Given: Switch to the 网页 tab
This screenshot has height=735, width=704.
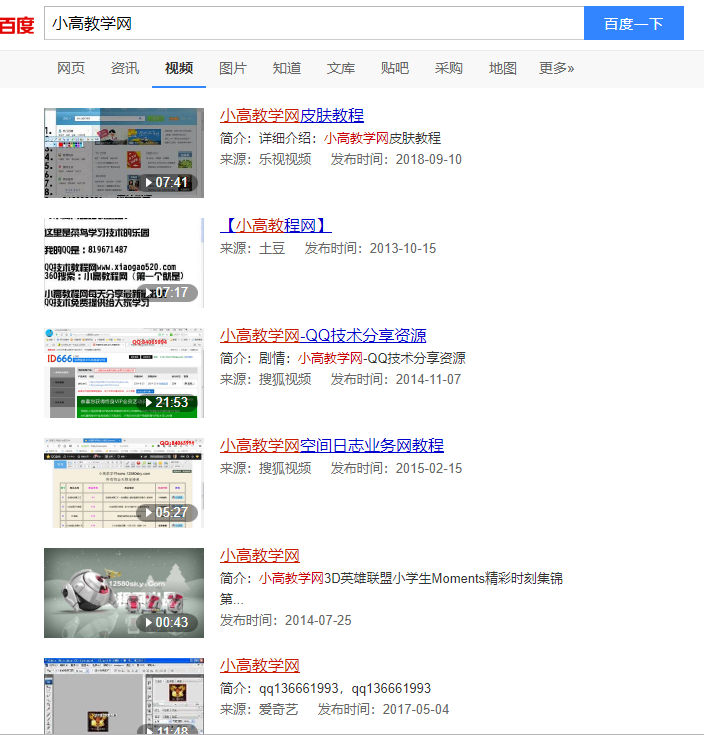Looking at the screenshot, I should (x=71, y=68).
